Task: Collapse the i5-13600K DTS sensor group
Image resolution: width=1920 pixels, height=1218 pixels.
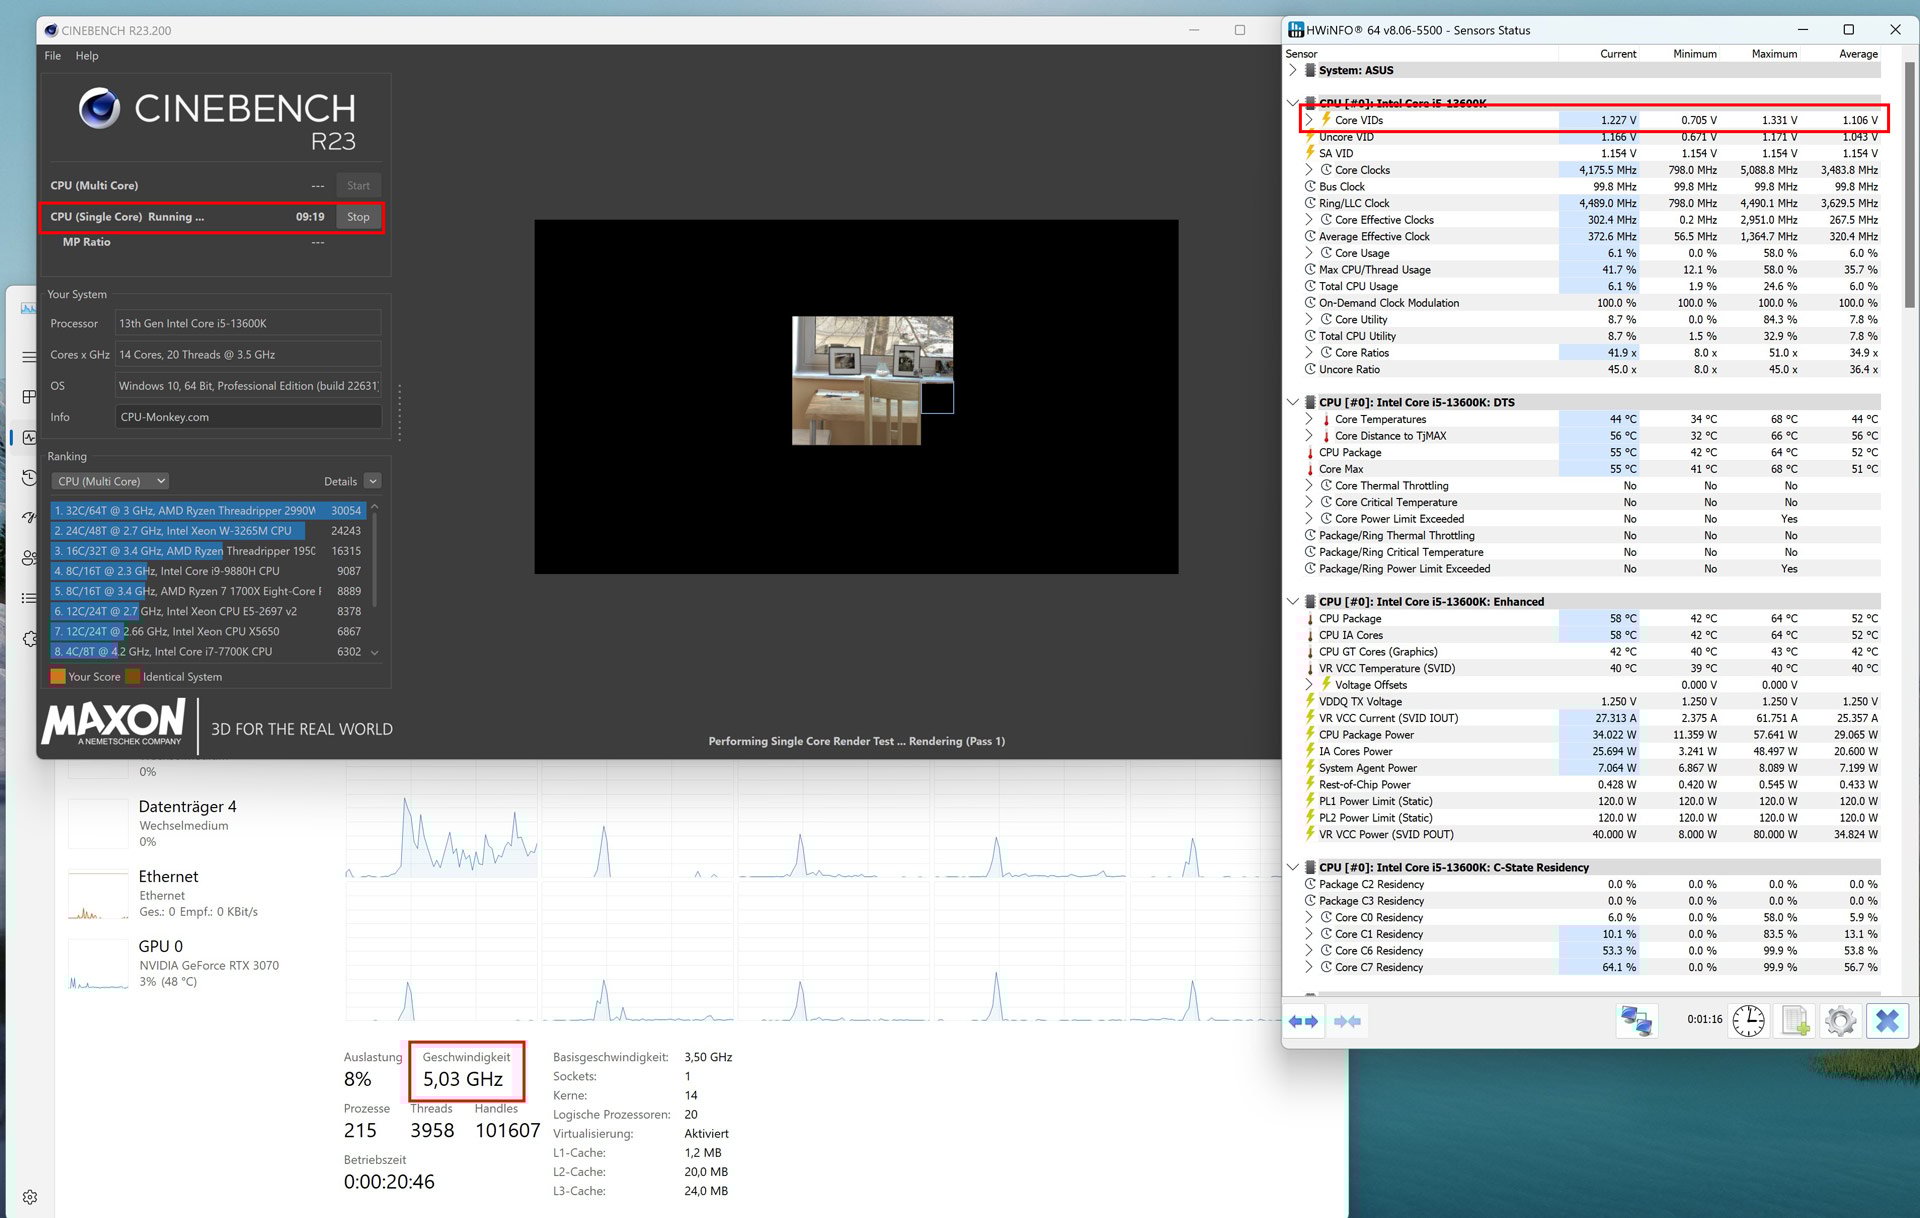Action: click(1293, 402)
